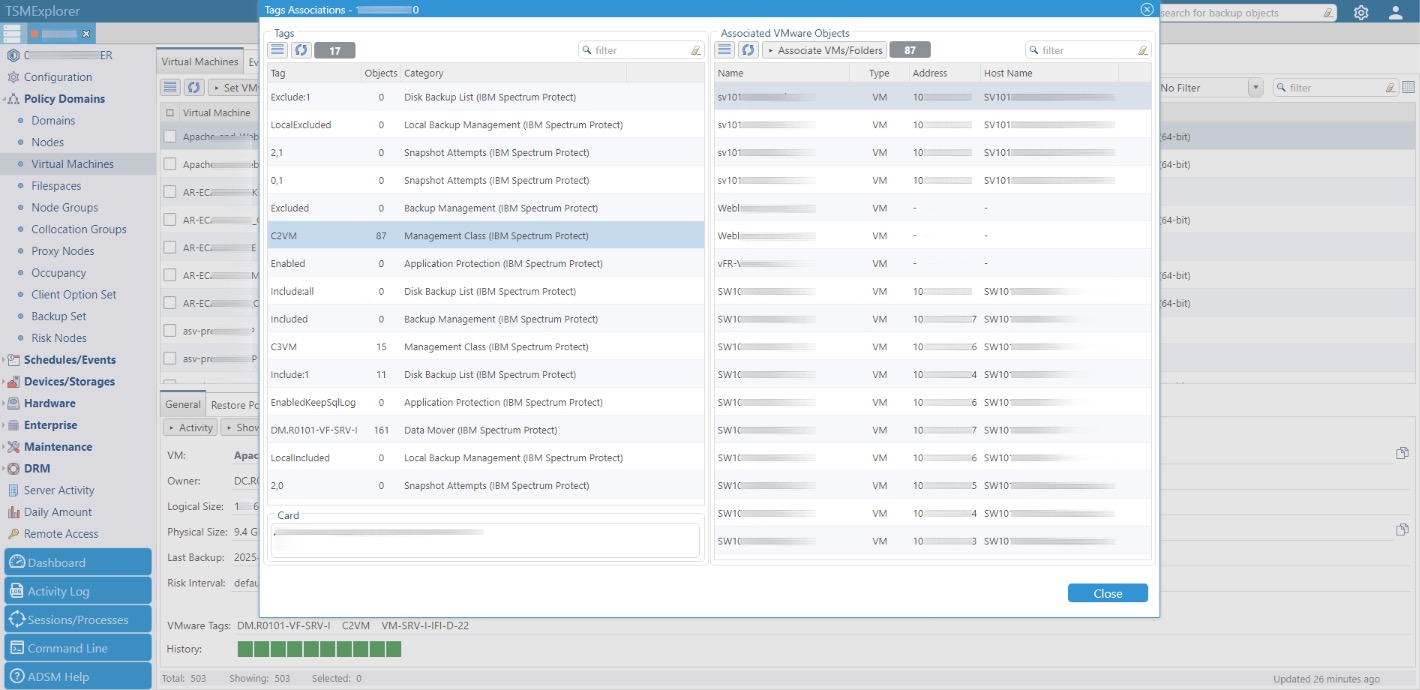Open settings gear in the top bar

[x=1361, y=13]
